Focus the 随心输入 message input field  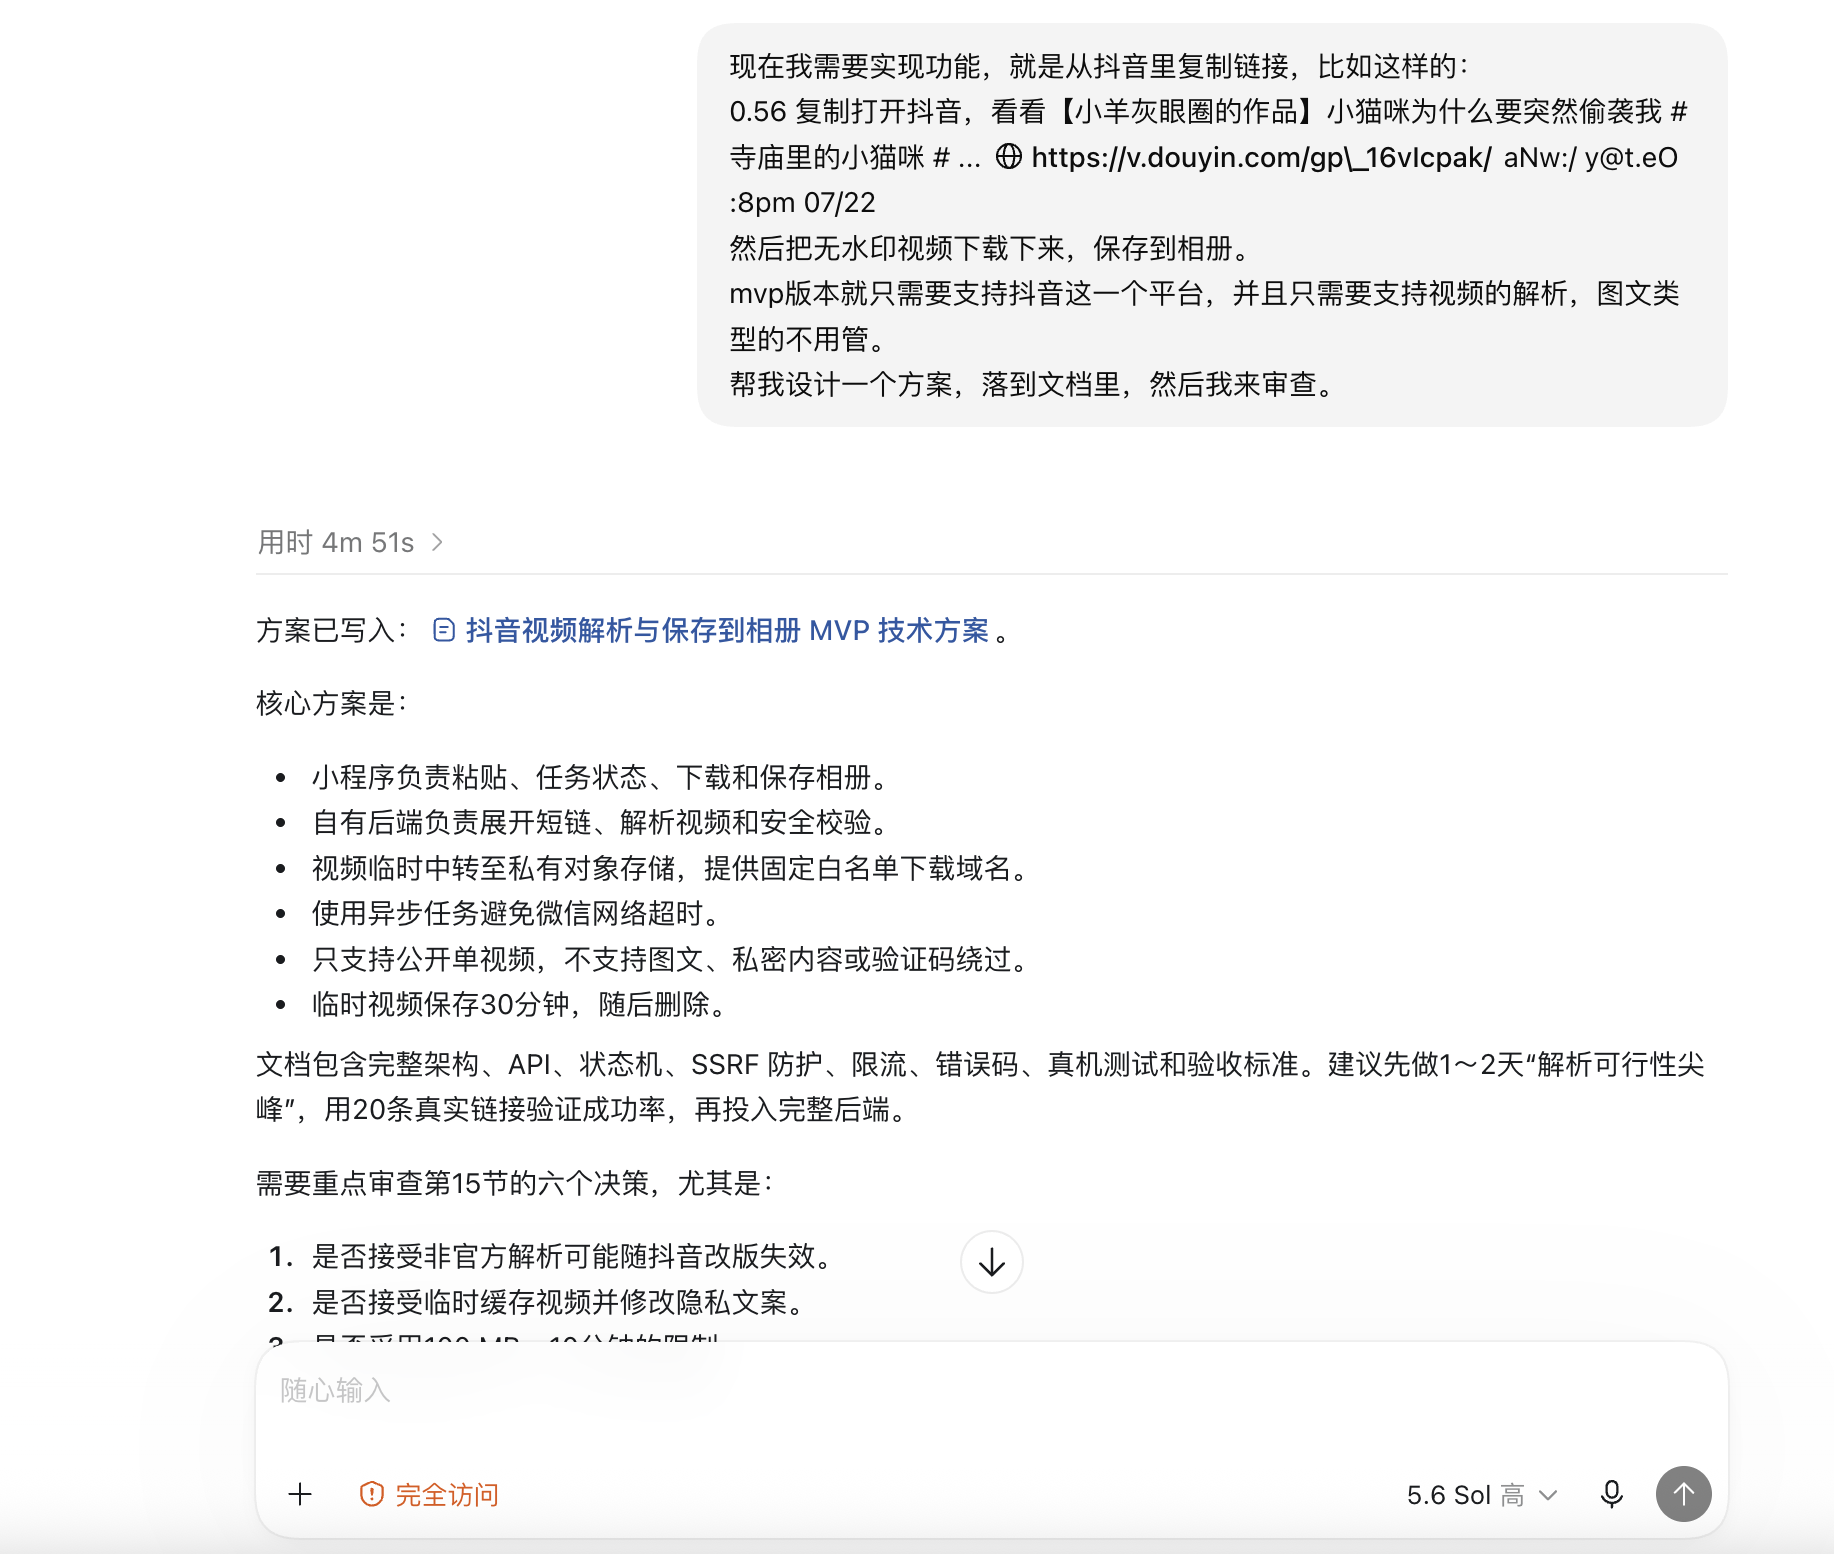(991, 1392)
